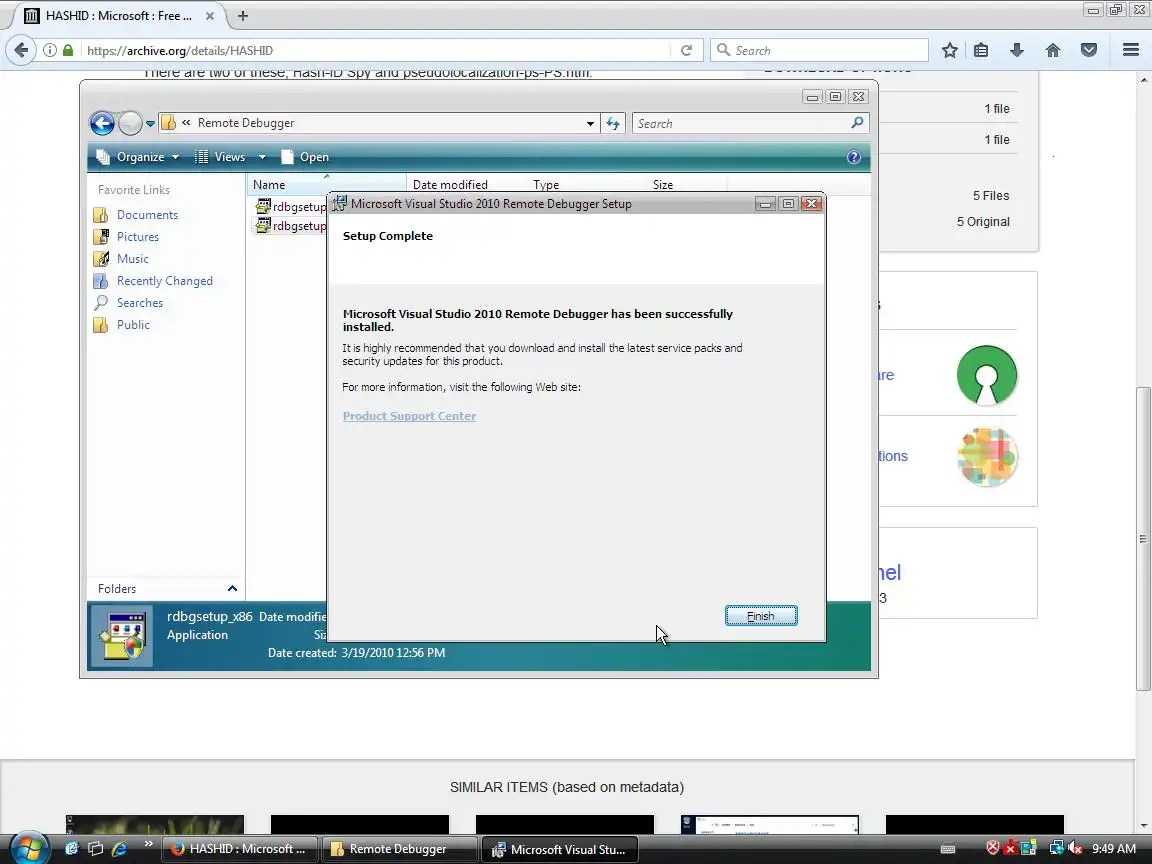The height and width of the screenshot is (864, 1152).
Task: Select the second rdbgsetup file
Action: [291, 226]
